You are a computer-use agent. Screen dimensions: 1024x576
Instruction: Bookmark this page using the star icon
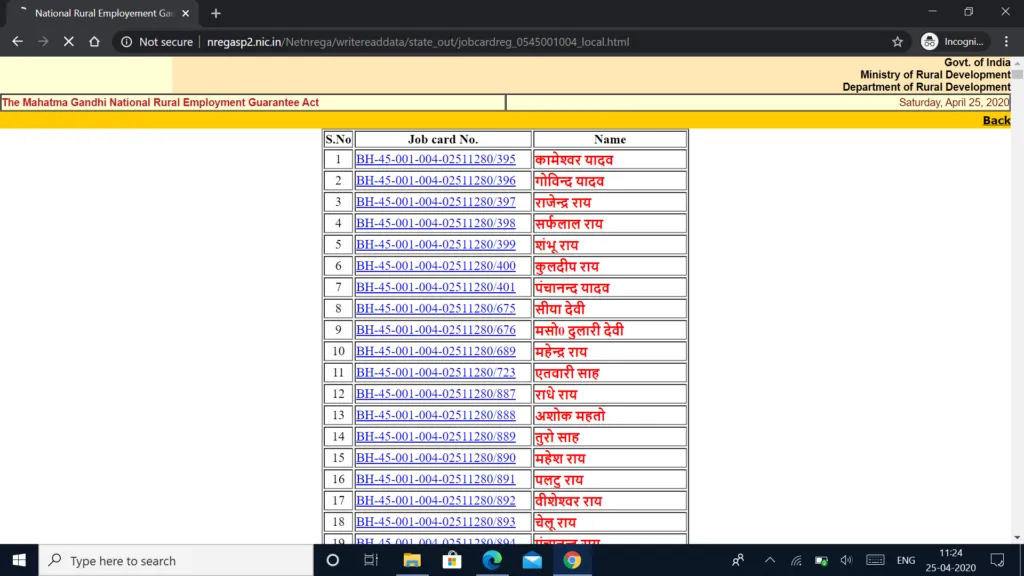pos(899,42)
